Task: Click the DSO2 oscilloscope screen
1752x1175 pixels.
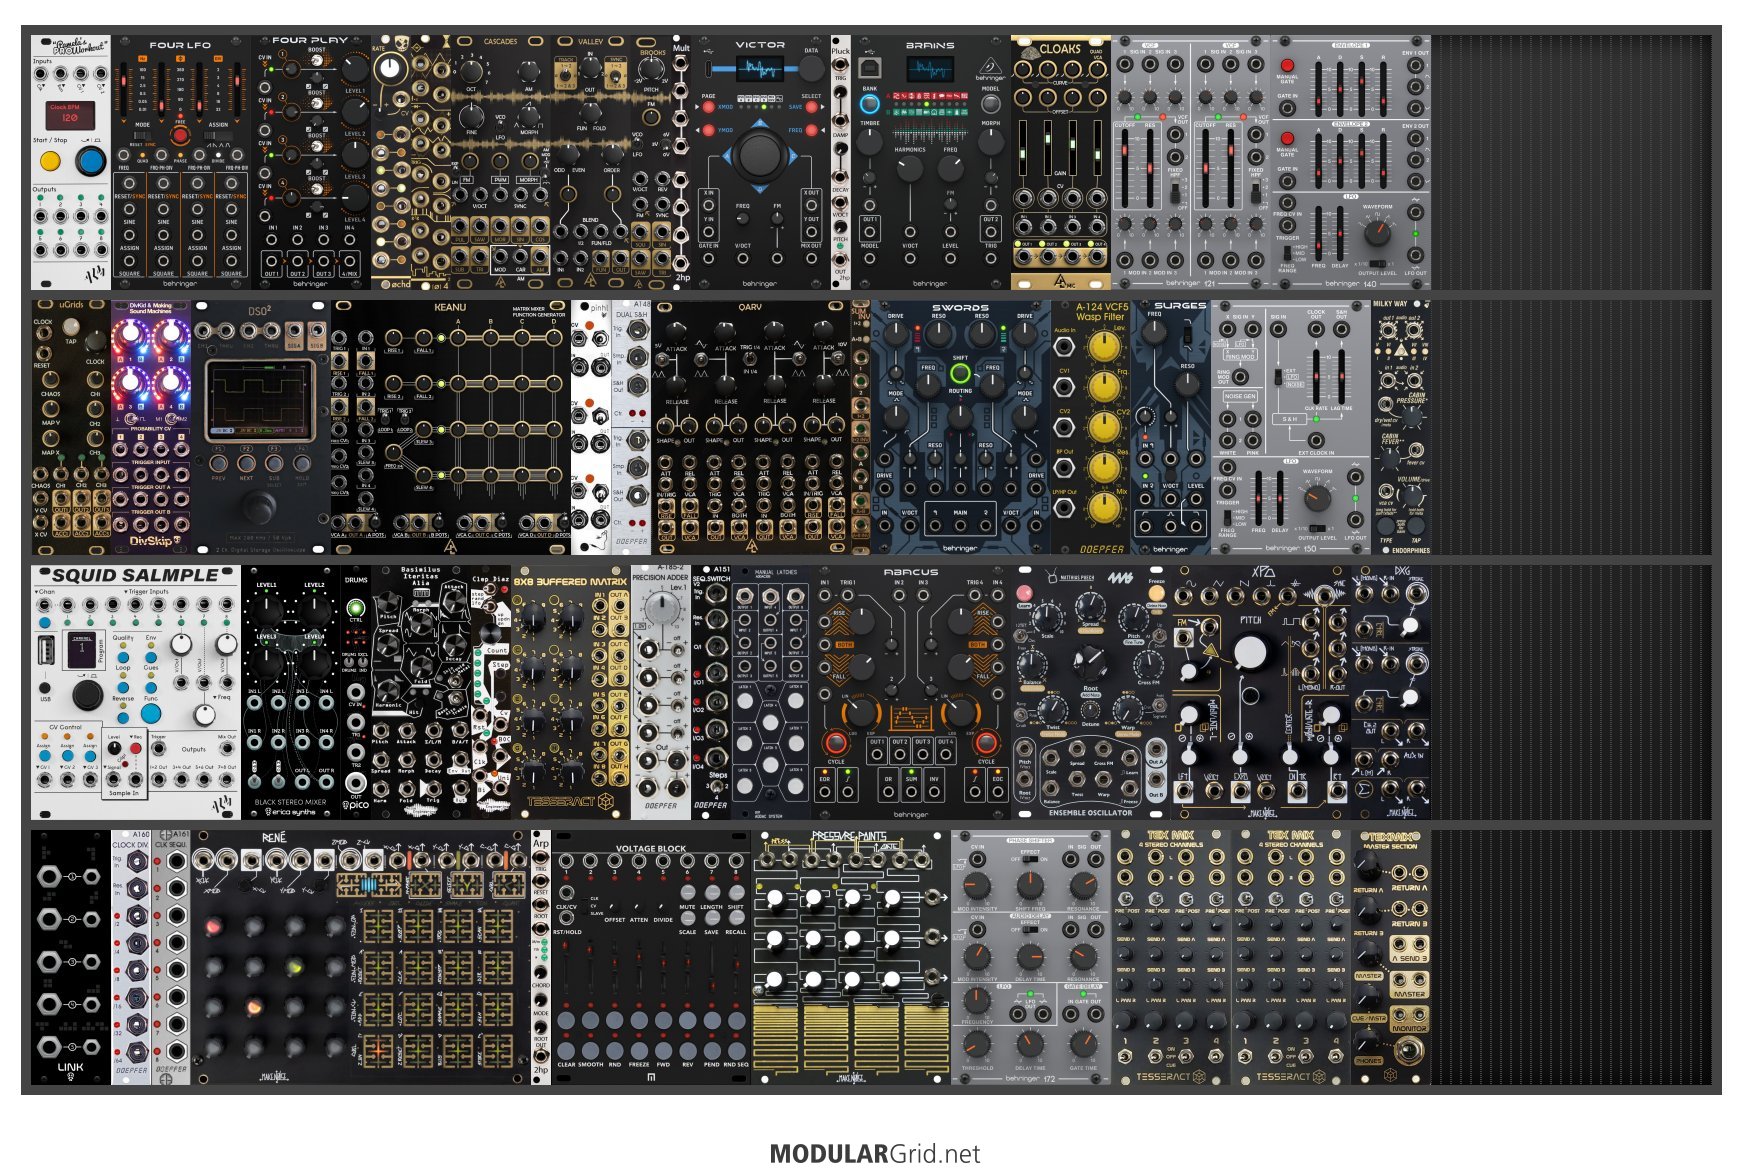Action: point(260,400)
